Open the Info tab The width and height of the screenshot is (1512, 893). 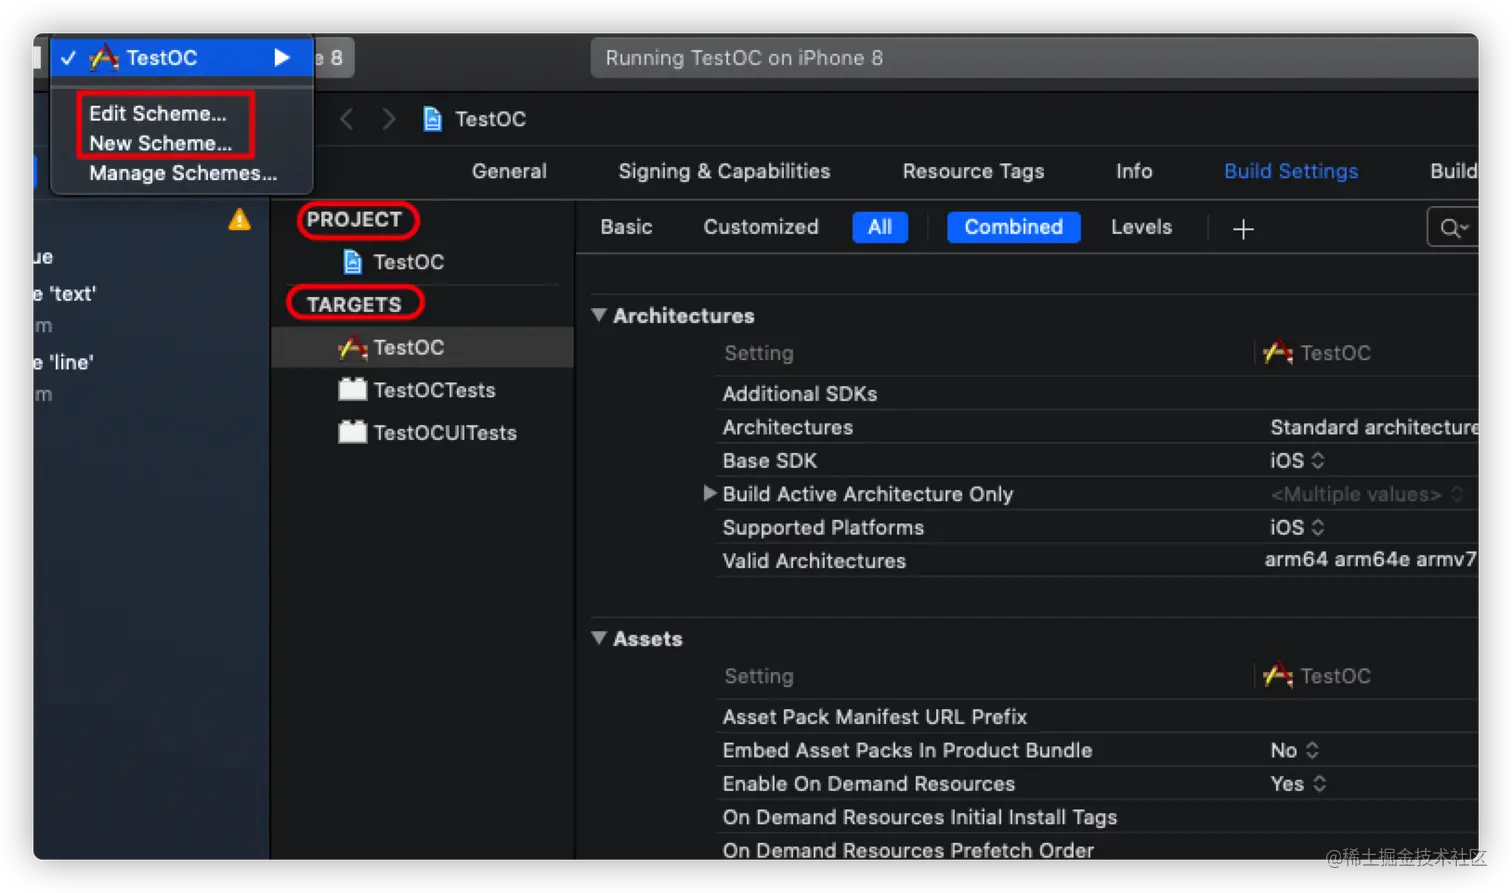[1134, 171]
